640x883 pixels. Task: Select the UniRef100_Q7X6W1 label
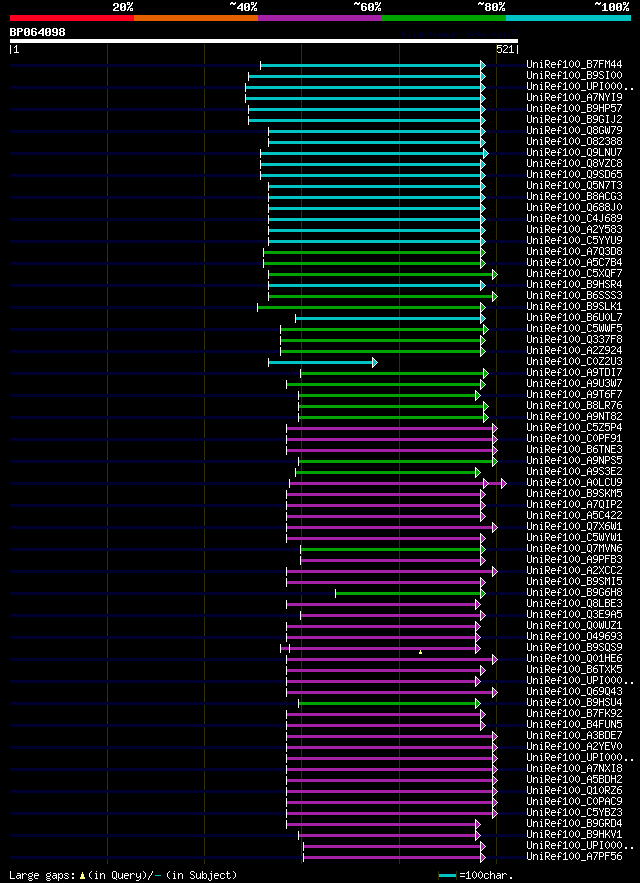(574, 526)
